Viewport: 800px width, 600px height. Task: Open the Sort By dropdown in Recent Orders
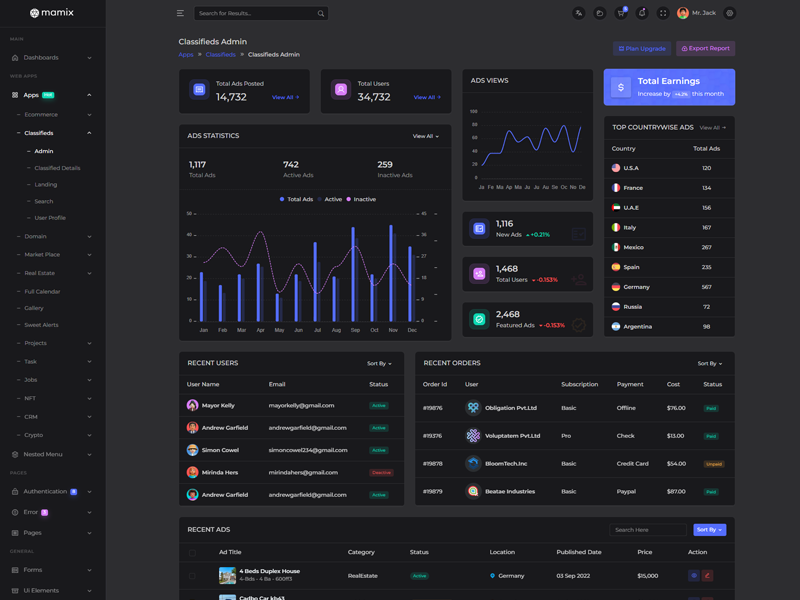tap(709, 364)
